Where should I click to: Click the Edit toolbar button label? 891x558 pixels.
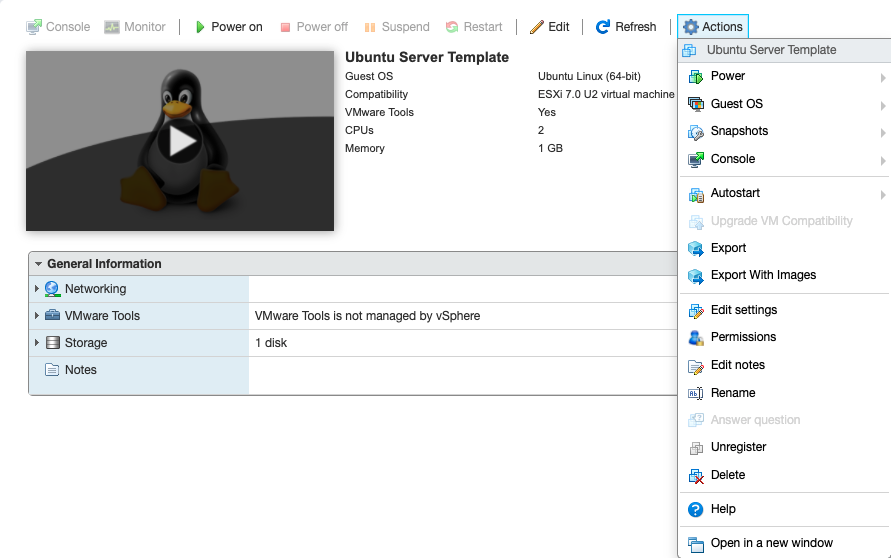click(x=559, y=27)
